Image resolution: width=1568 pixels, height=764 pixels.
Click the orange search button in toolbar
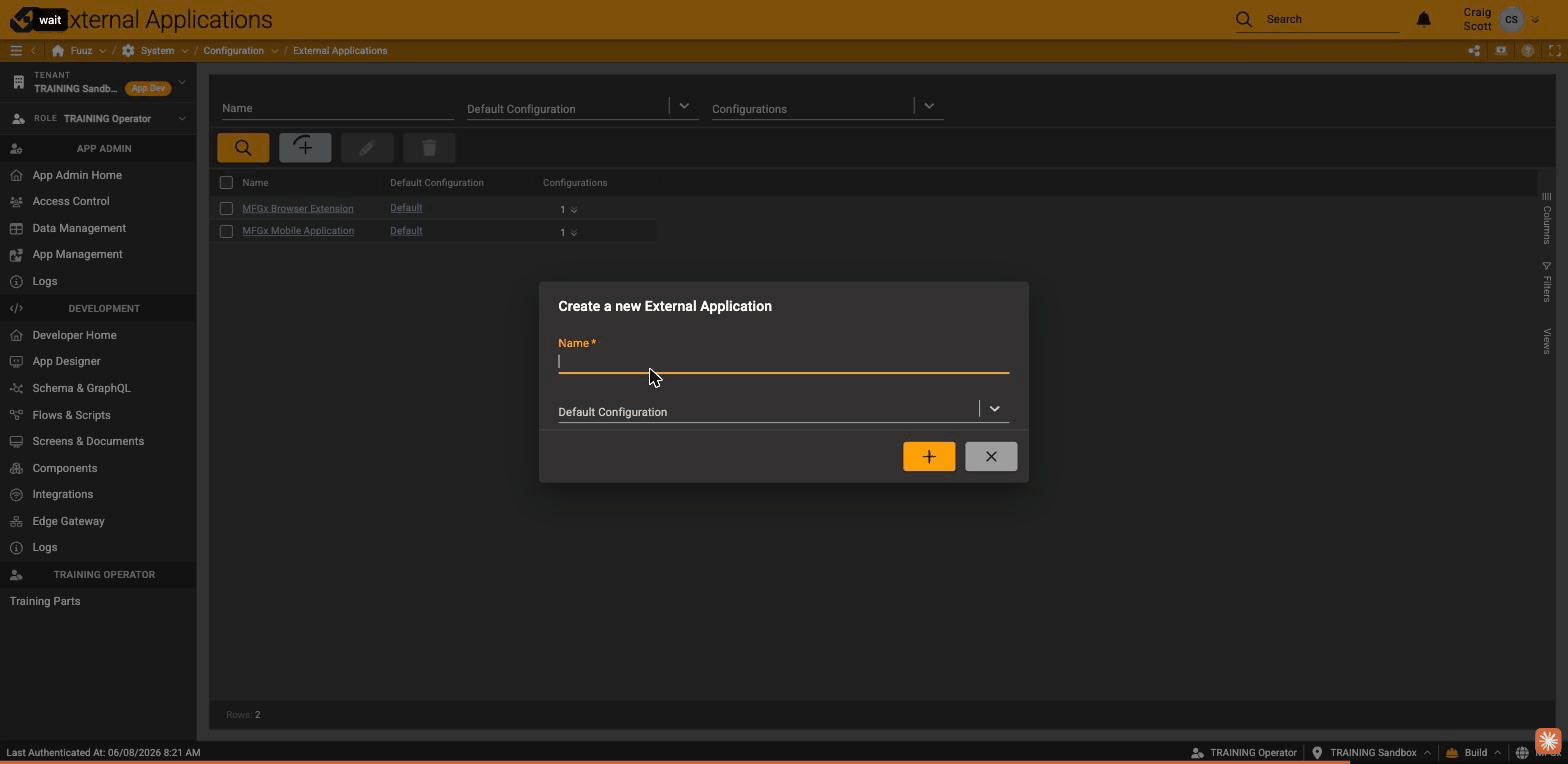pos(243,148)
